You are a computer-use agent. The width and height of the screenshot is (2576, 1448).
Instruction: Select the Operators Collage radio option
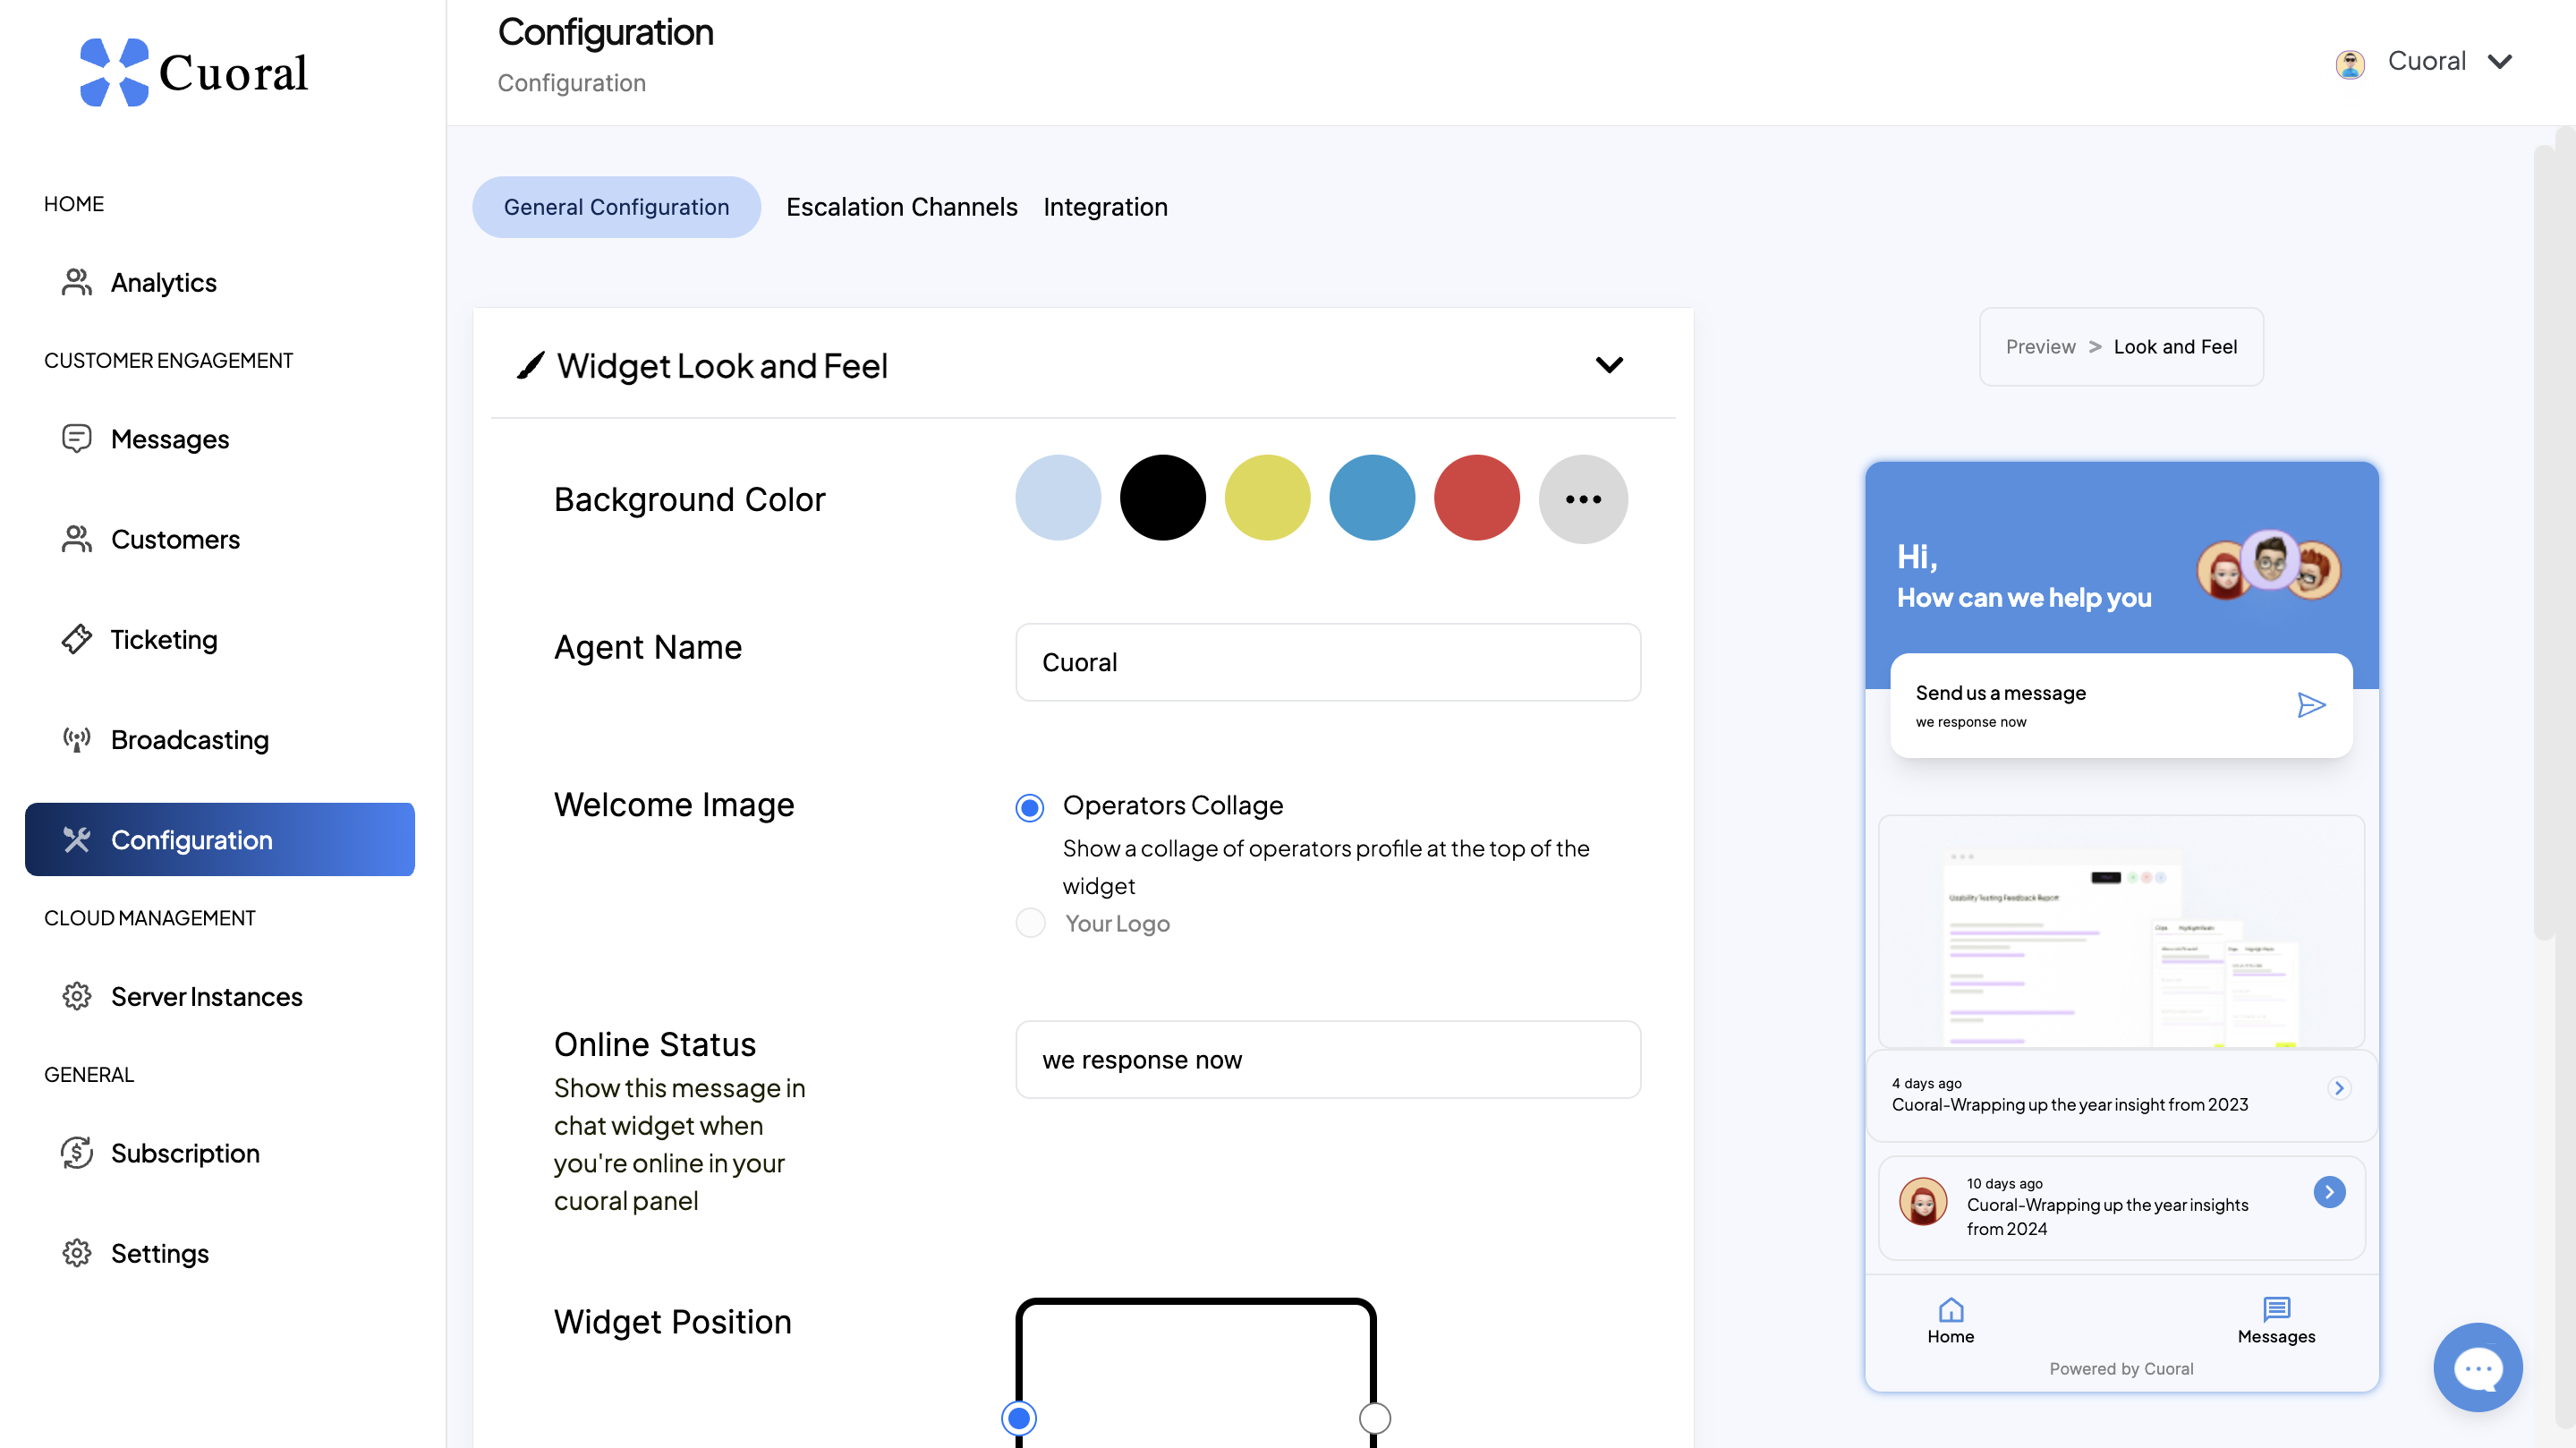pos(1029,807)
